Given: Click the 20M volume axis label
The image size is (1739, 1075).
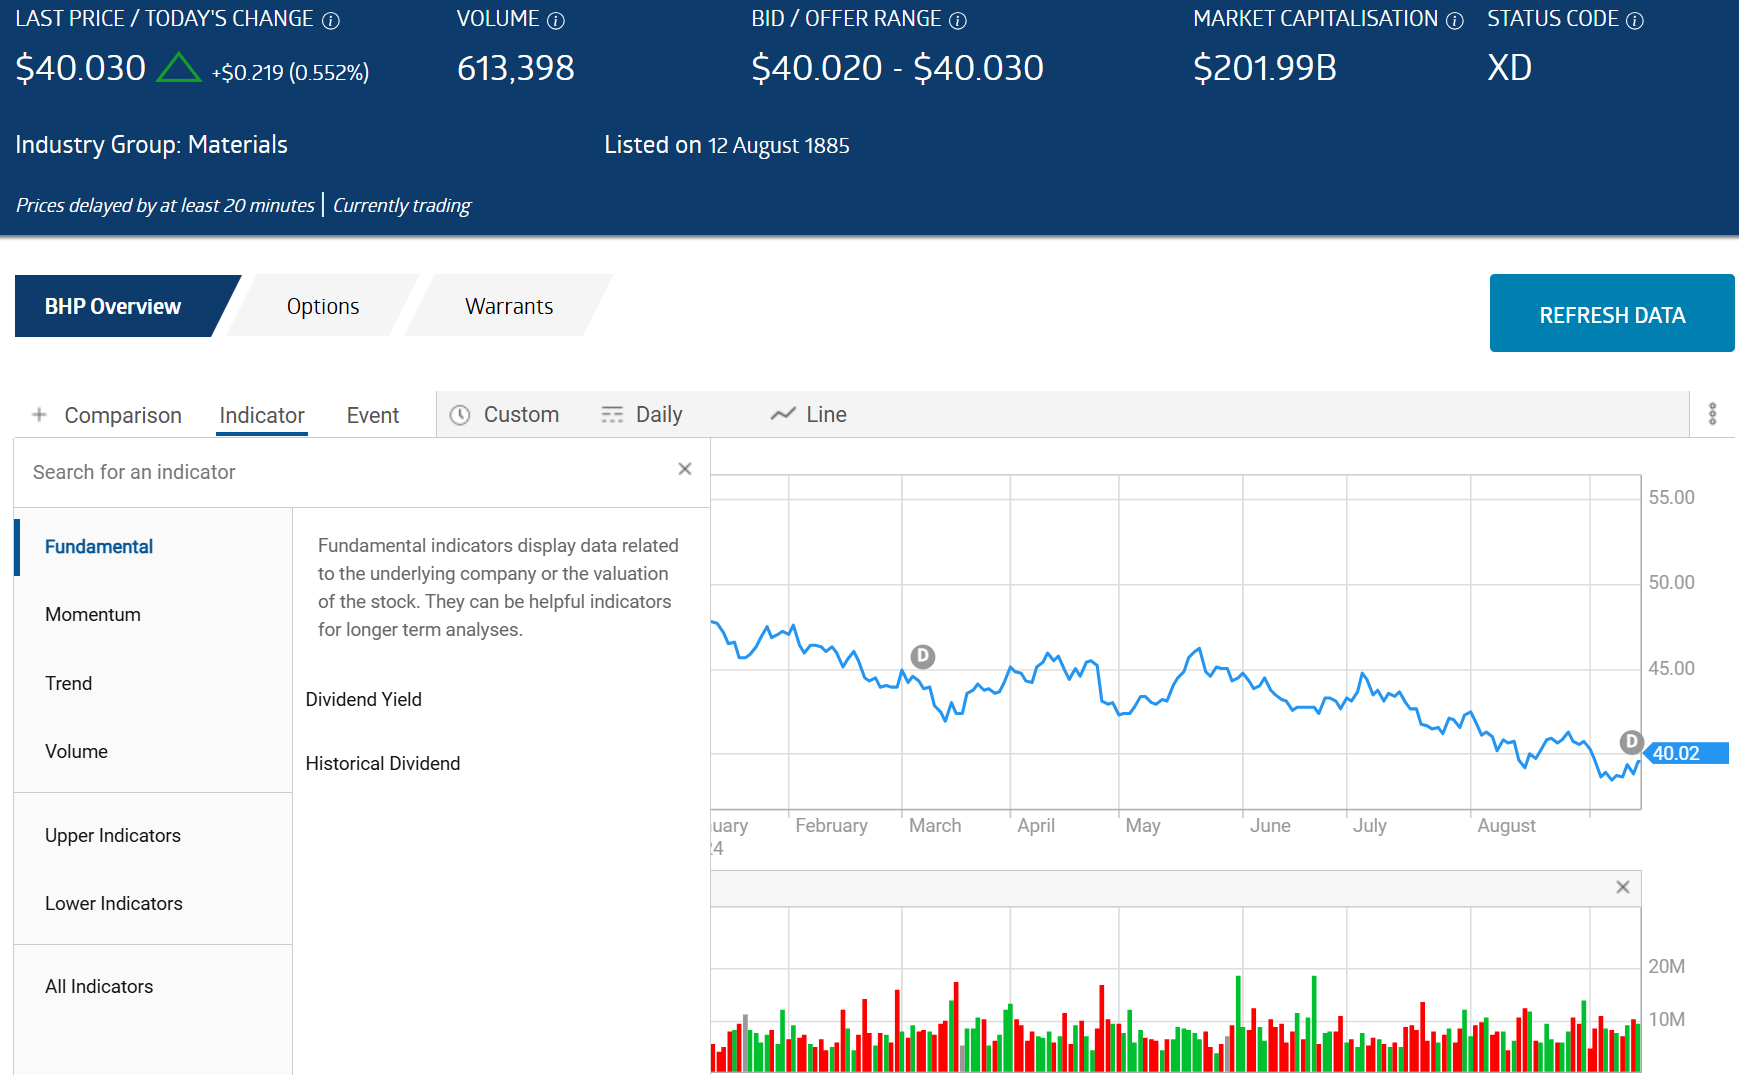Looking at the screenshot, I should click(x=1667, y=966).
